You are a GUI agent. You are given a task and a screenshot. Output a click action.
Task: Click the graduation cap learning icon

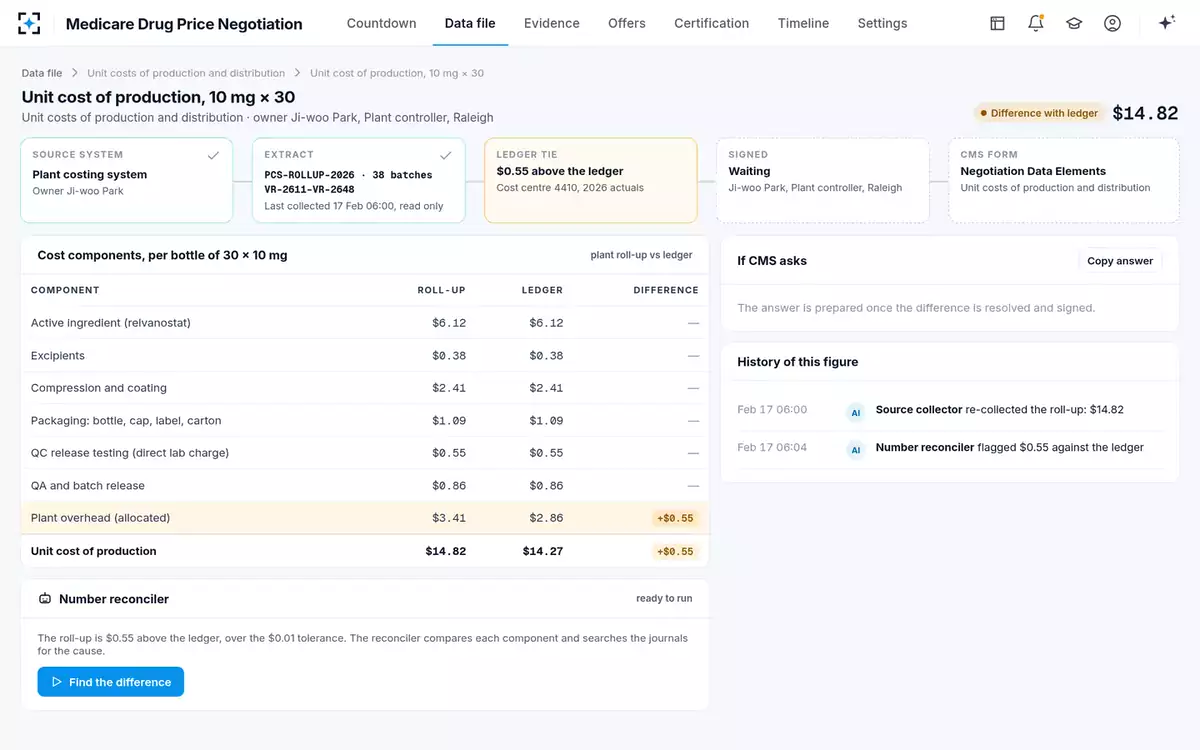pyautogui.click(x=1074, y=23)
